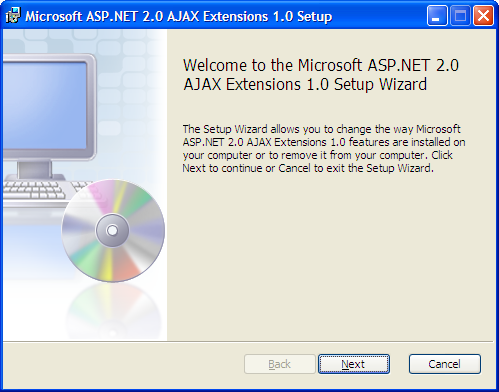Click the blue monitor screen area
The image size is (499, 392).
pyautogui.click(x=45, y=105)
